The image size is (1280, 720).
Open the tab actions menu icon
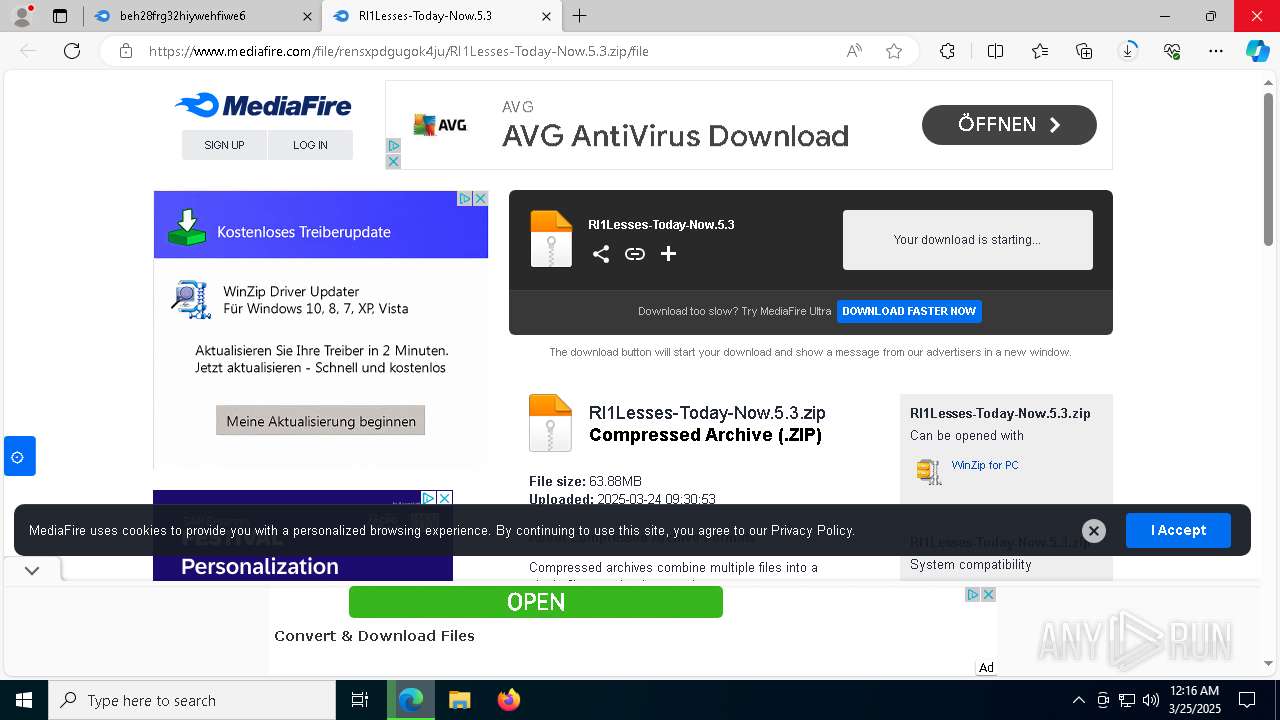(60, 16)
